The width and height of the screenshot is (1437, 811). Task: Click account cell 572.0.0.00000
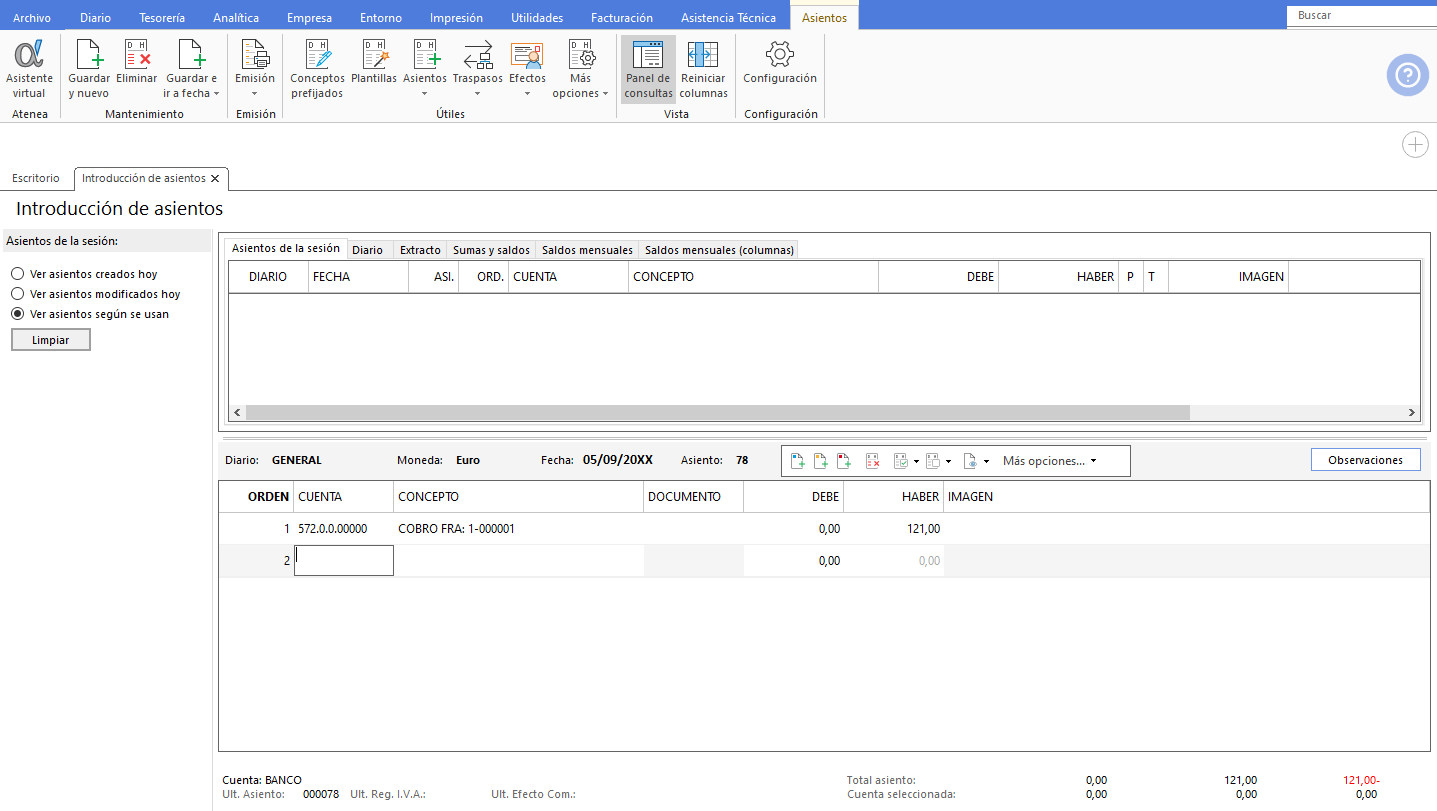coord(333,529)
